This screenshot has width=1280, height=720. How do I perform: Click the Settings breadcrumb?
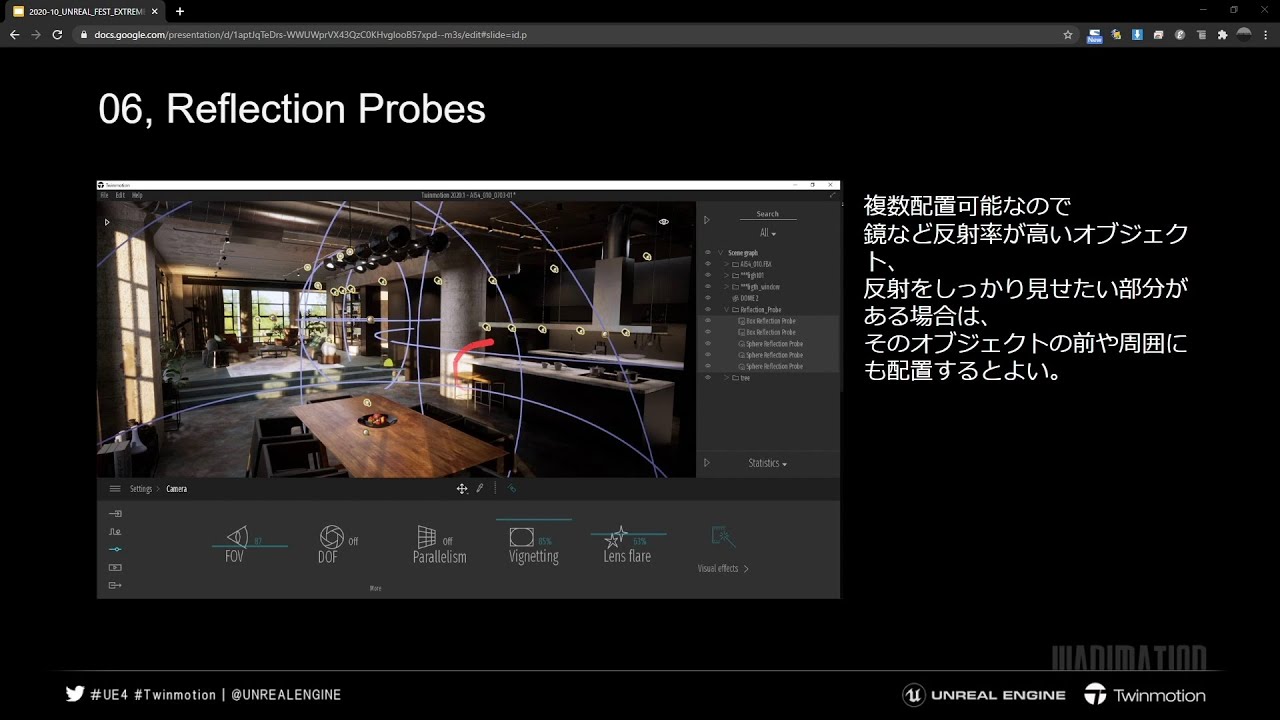click(x=141, y=489)
